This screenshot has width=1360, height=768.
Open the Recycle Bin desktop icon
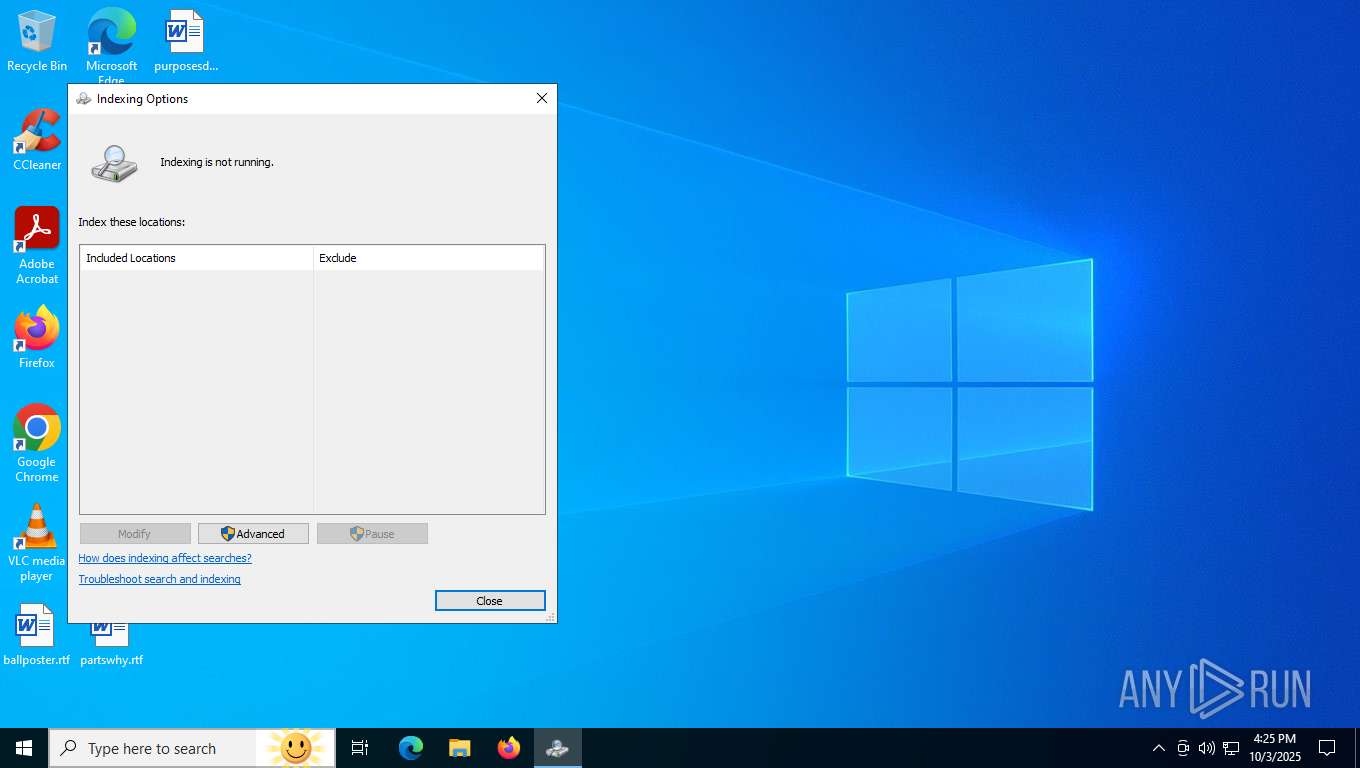[37, 41]
